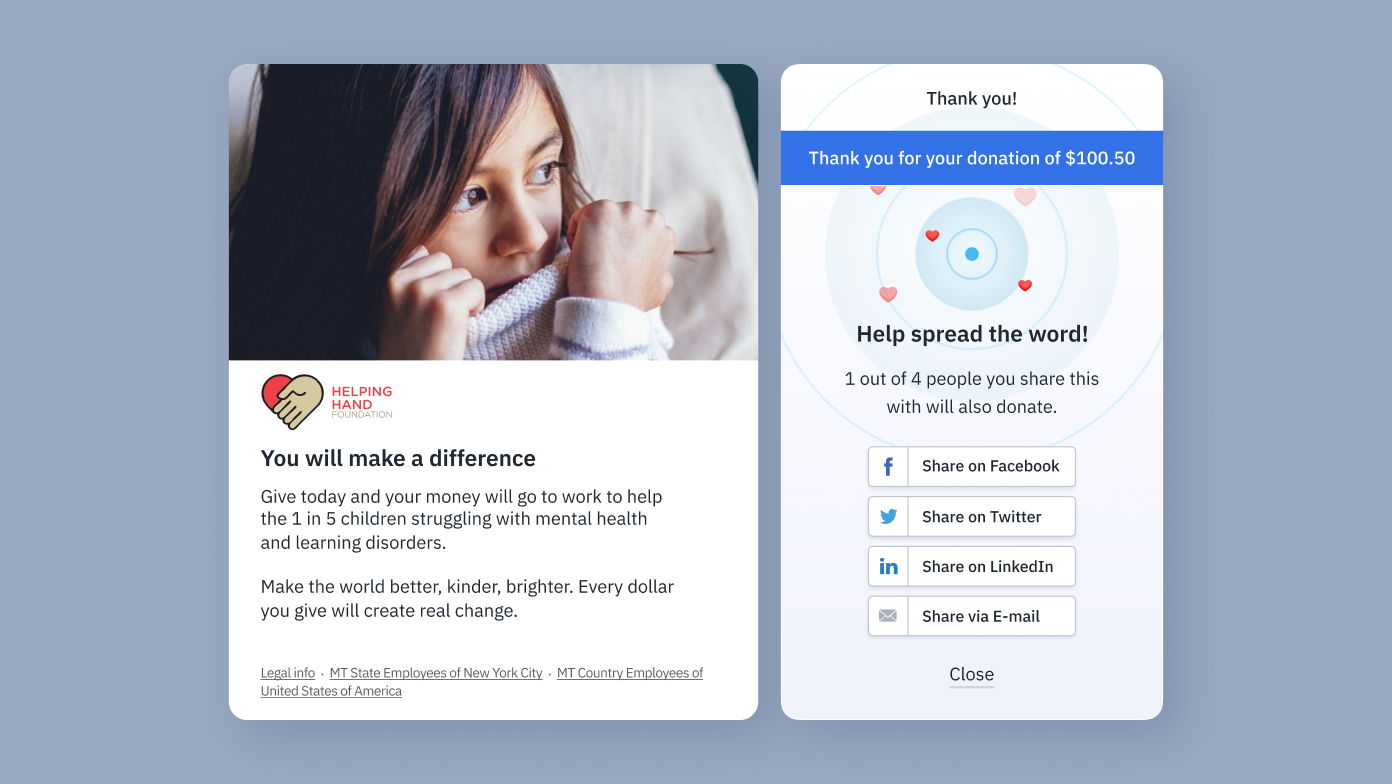This screenshot has width=1392, height=784.
Task: Click the child photo in donation card
Action: 493,212
